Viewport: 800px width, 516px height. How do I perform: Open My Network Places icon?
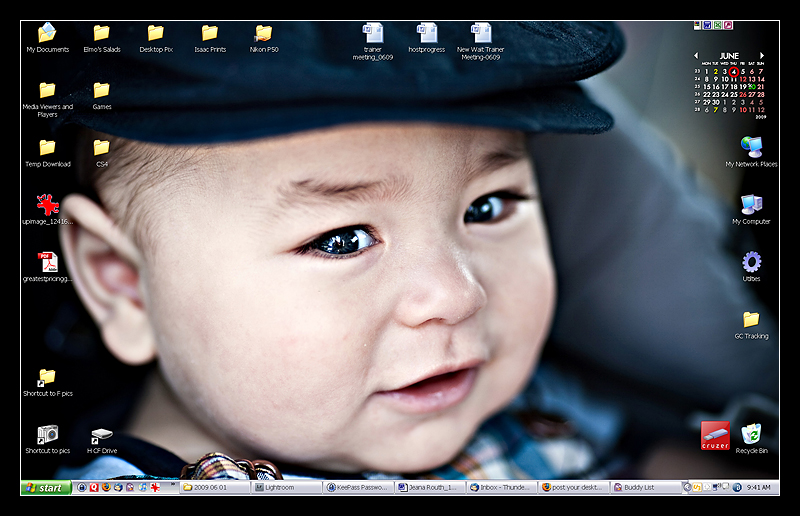coord(751,147)
